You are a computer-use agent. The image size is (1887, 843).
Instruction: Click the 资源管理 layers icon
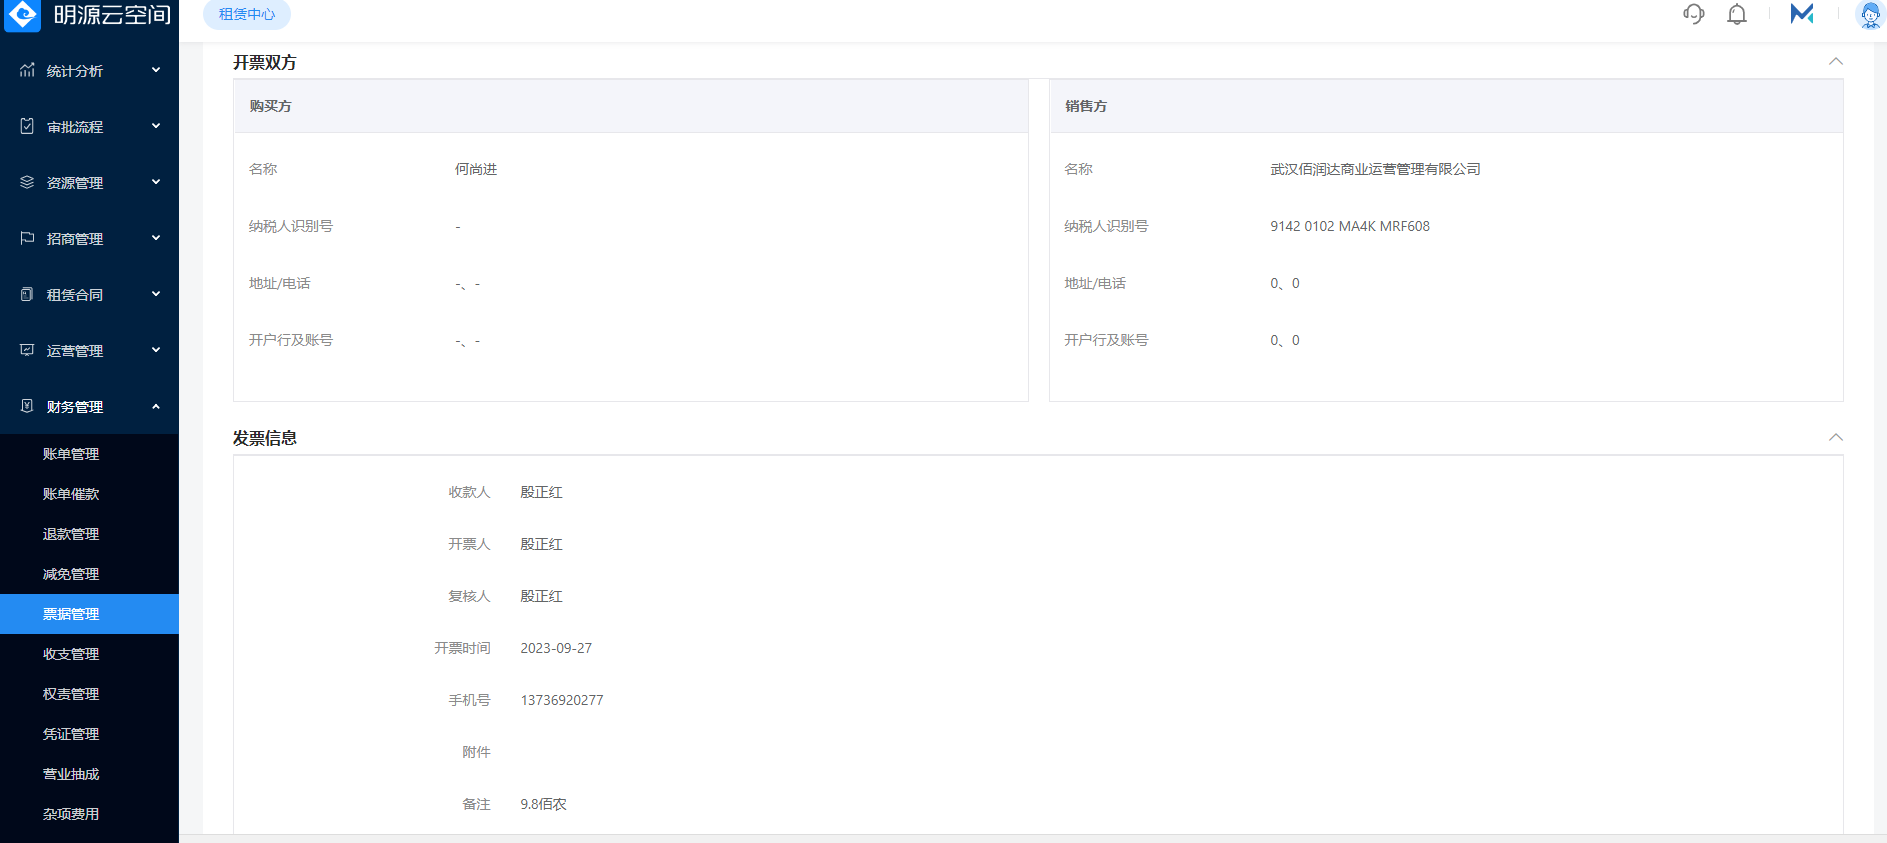tap(27, 182)
